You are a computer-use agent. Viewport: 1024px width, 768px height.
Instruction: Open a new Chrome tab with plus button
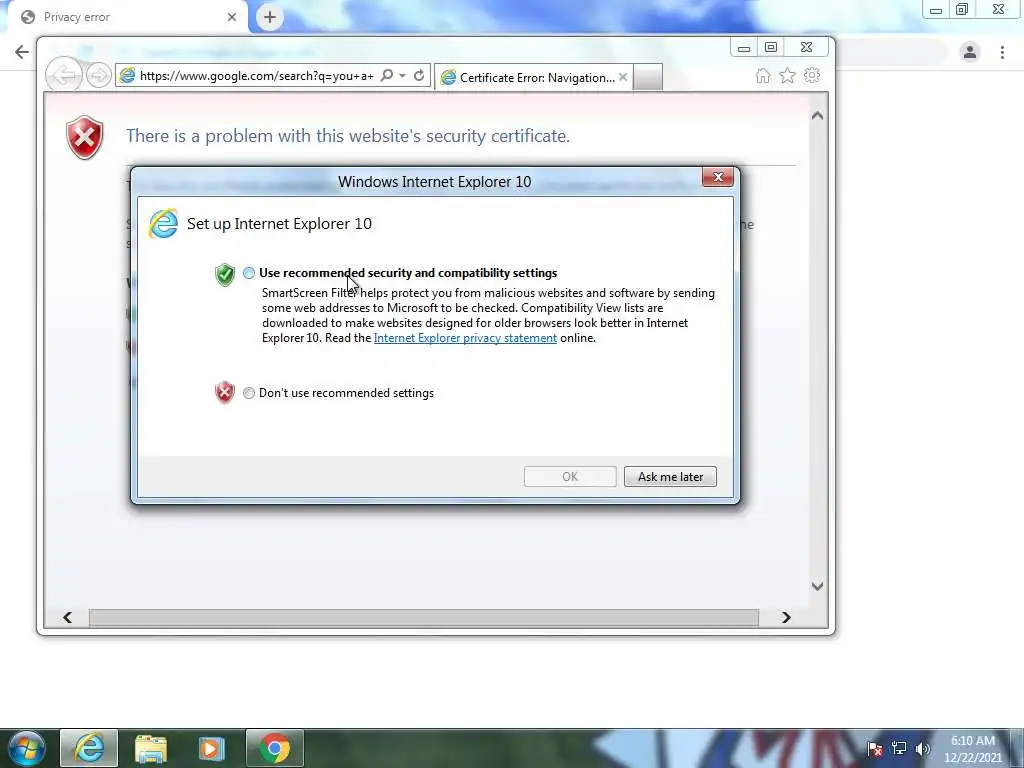point(270,17)
